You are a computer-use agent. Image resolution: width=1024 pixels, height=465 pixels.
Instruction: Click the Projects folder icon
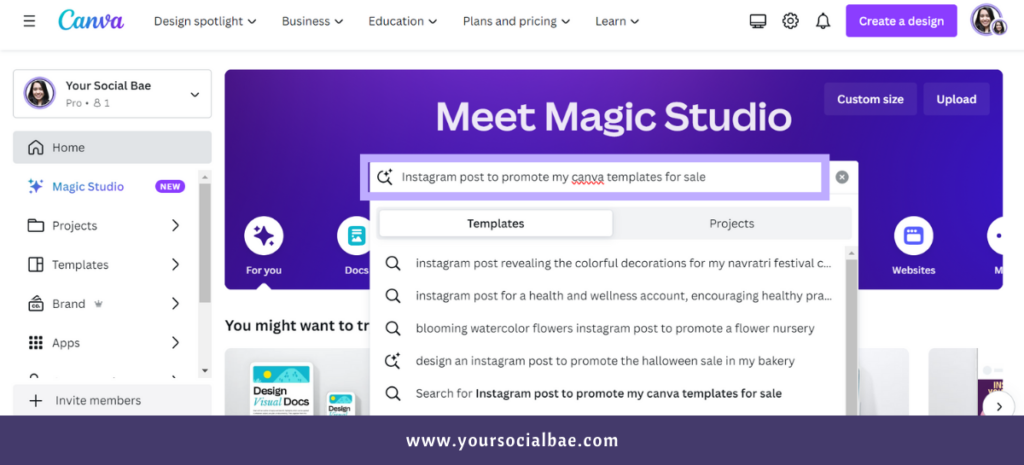36,225
